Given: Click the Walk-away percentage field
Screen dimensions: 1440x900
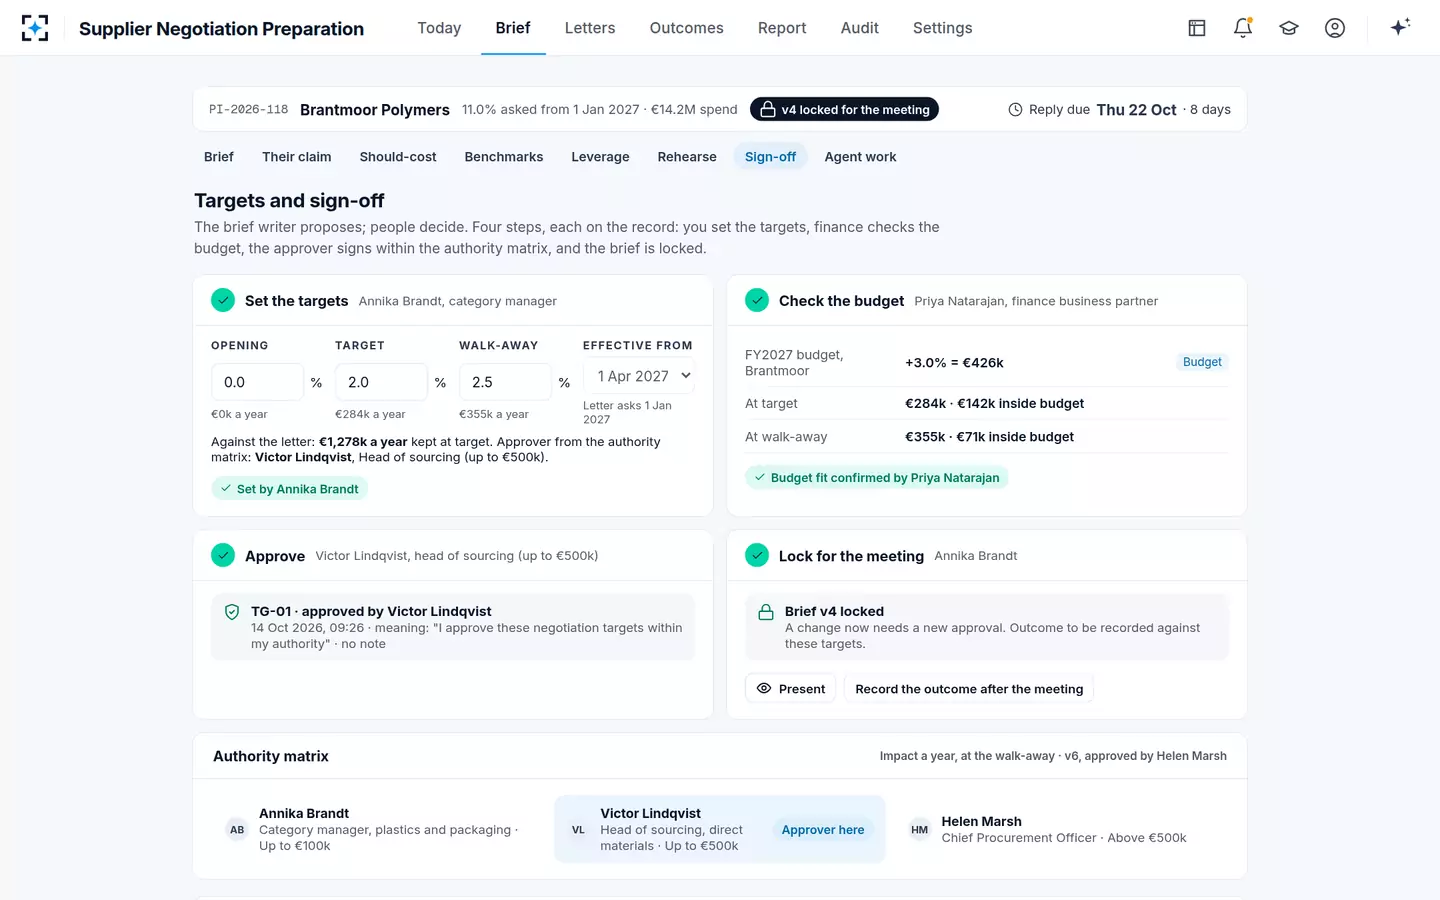Looking at the screenshot, I should coord(505,382).
